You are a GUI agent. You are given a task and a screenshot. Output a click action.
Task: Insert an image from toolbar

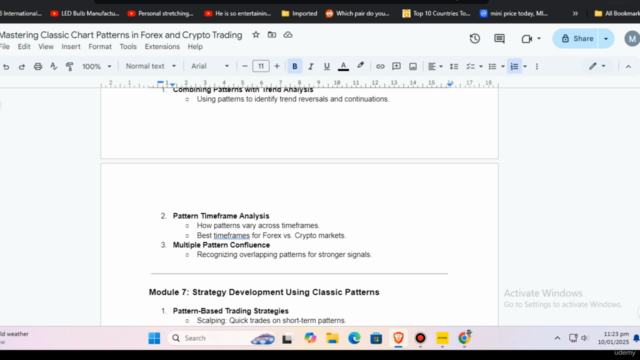tap(413, 67)
